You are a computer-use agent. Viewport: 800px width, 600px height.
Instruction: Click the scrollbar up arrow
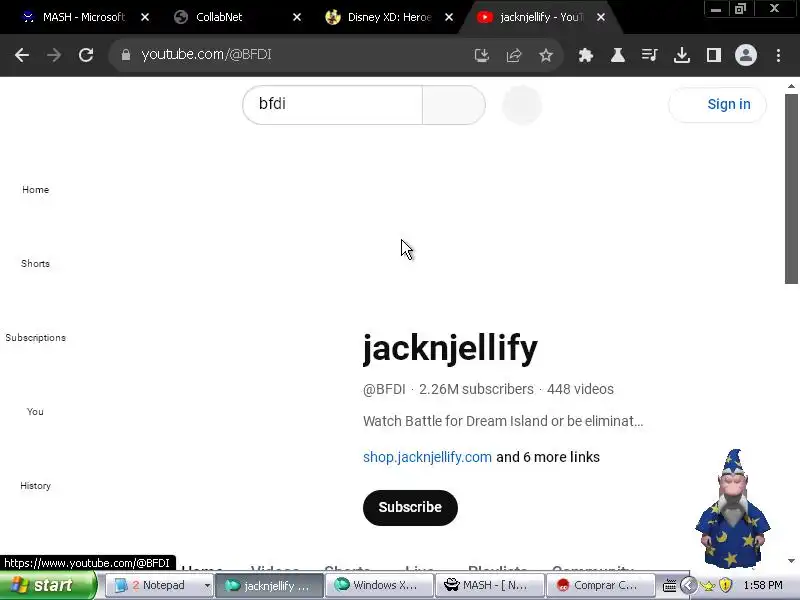[791, 86]
